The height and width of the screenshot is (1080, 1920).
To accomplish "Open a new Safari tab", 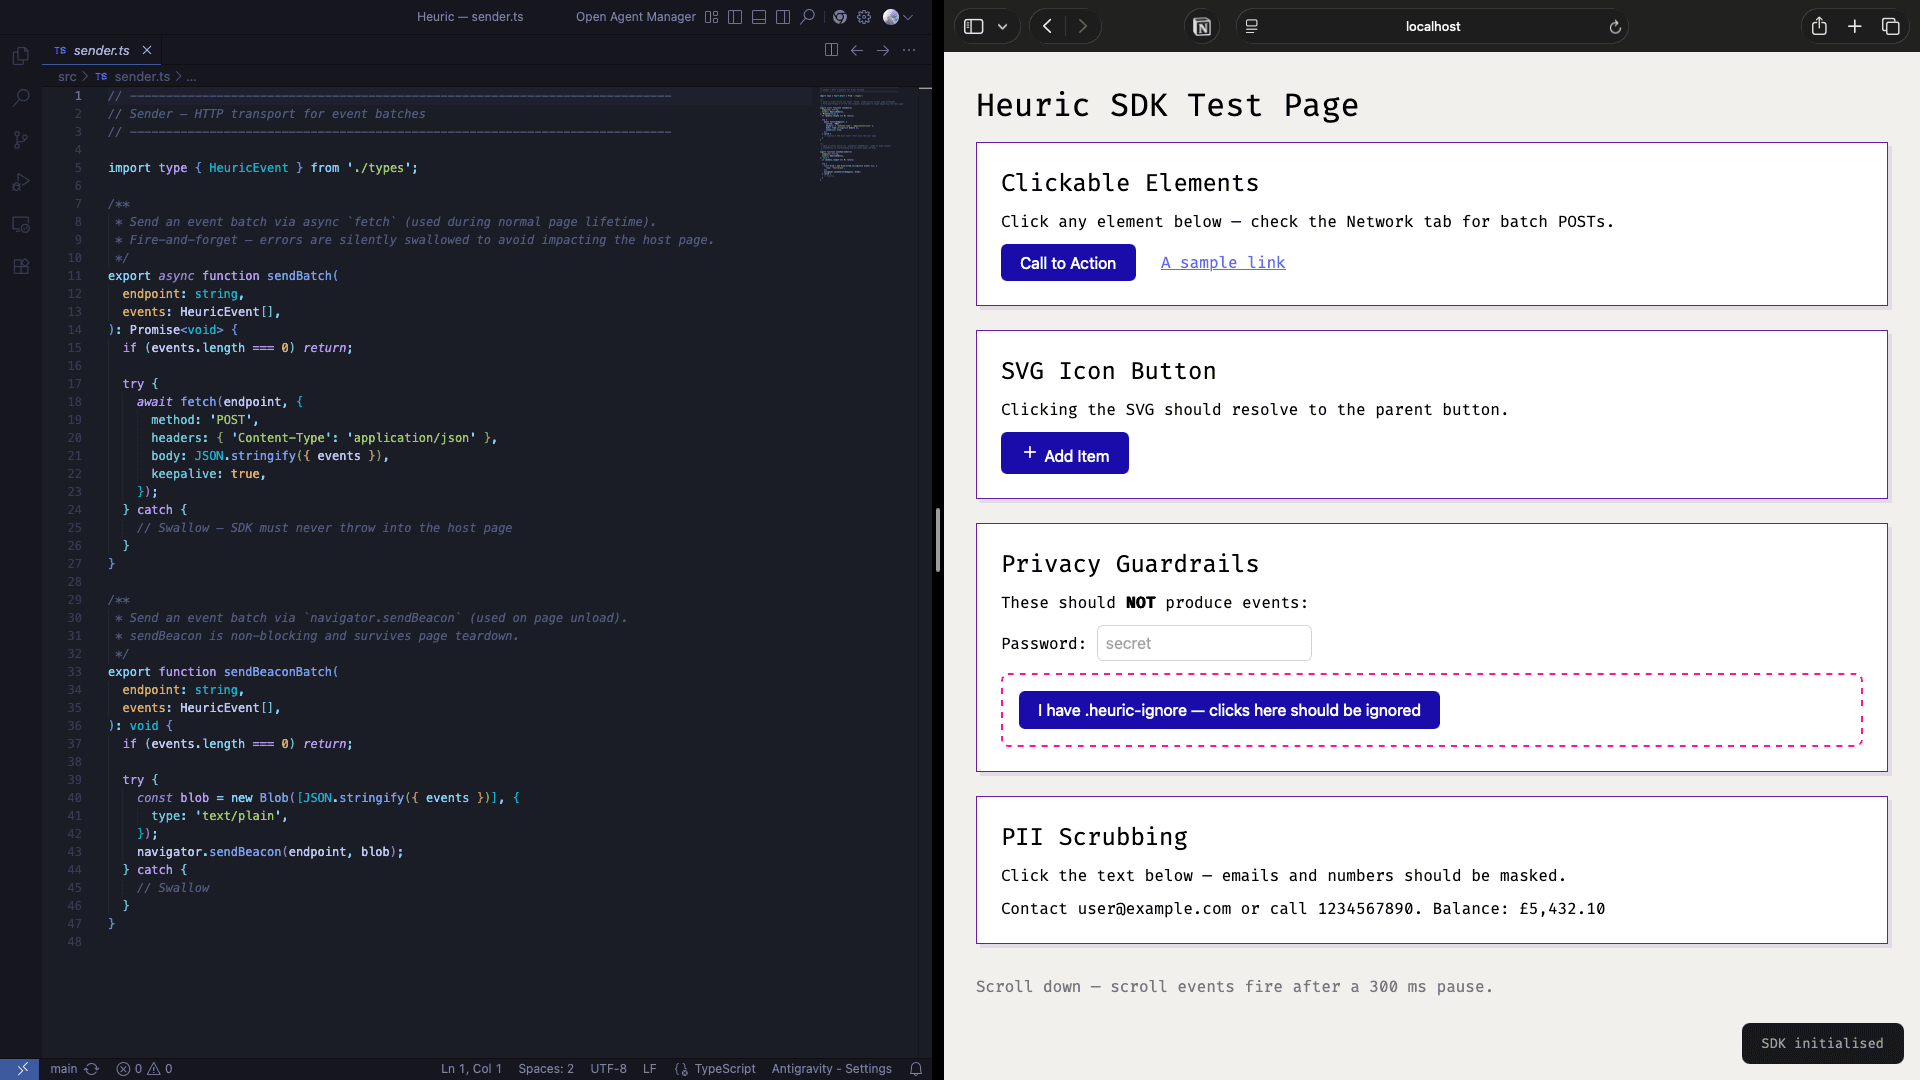I will click(x=1855, y=27).
